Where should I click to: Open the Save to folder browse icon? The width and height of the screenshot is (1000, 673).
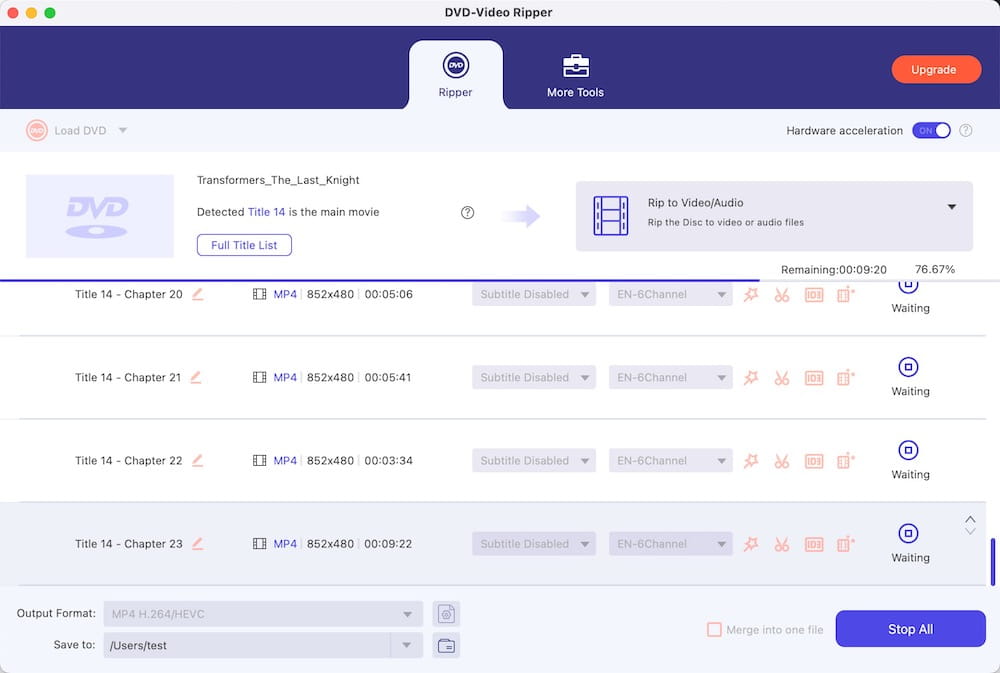(x=446, y=646)
